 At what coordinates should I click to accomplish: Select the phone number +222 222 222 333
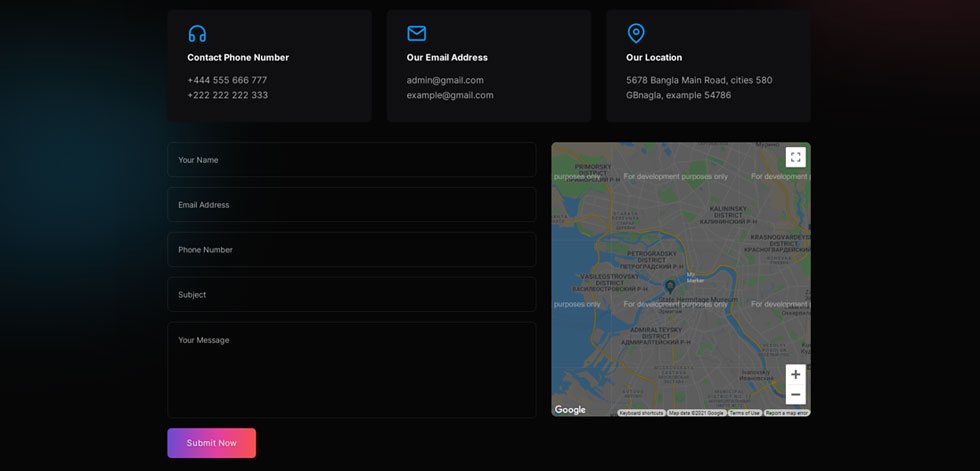pos(228,95)
